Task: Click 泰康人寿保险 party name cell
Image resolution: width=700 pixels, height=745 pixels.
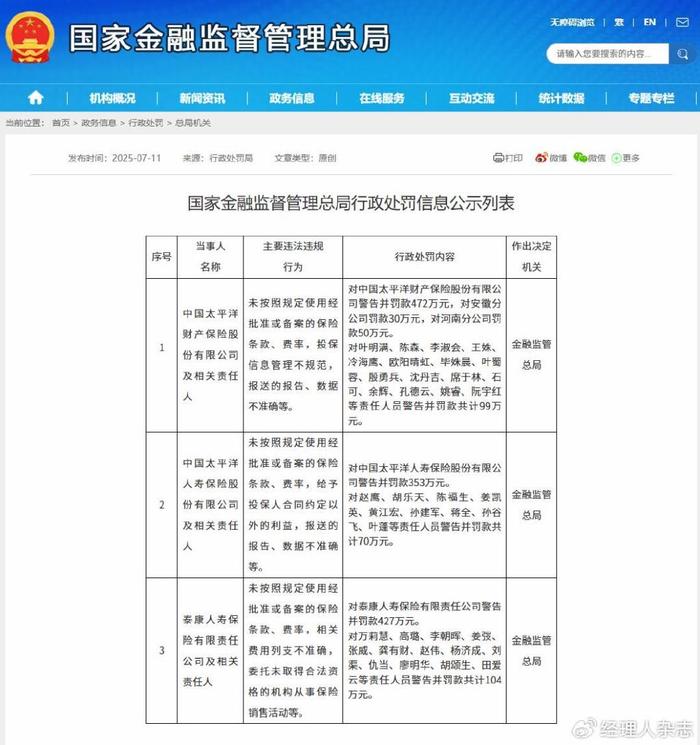Action: pyautogui.click(x=210, y=650)
